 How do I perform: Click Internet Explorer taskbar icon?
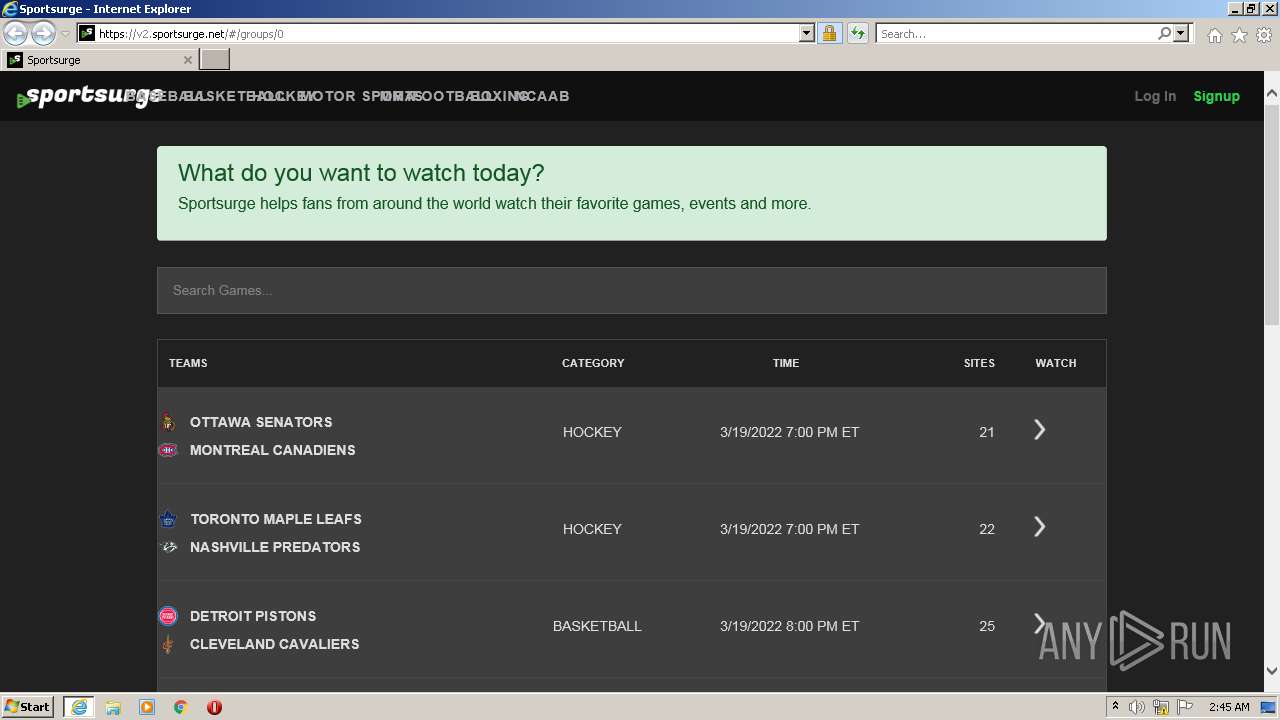[x=78, y=707]
